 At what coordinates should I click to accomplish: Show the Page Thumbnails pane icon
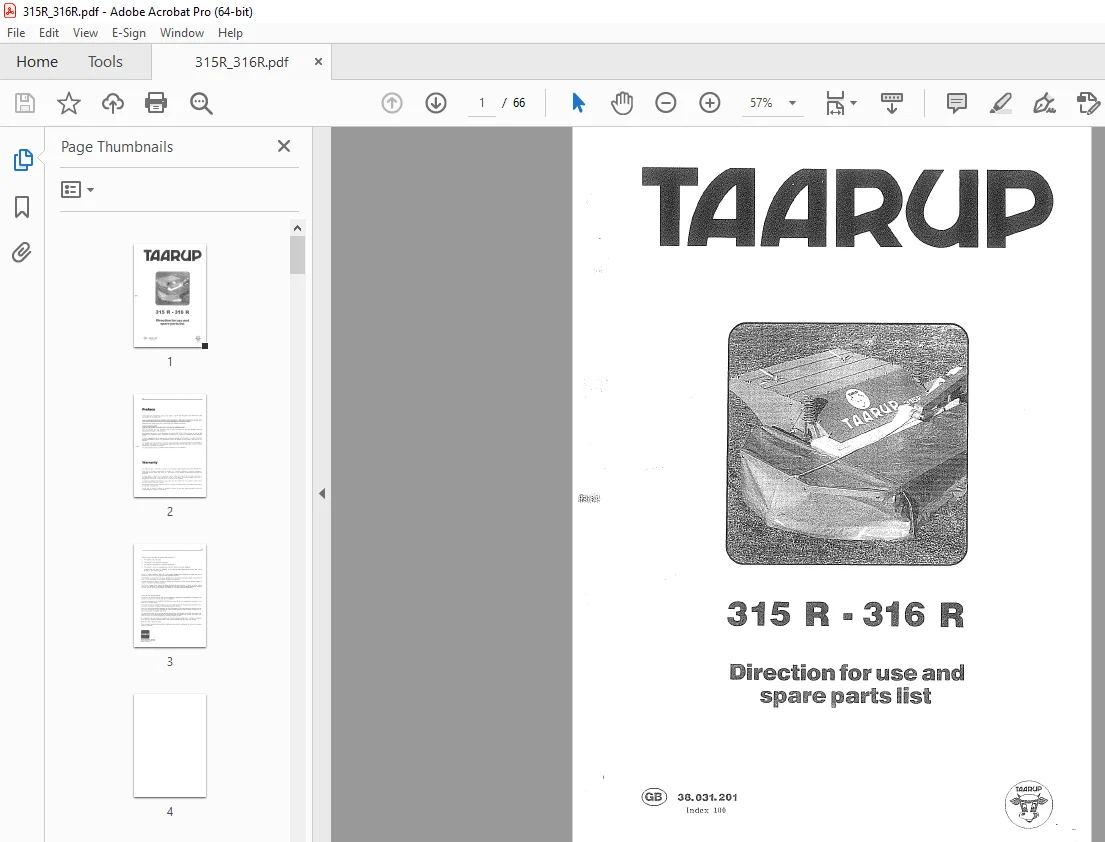(23, 160)
